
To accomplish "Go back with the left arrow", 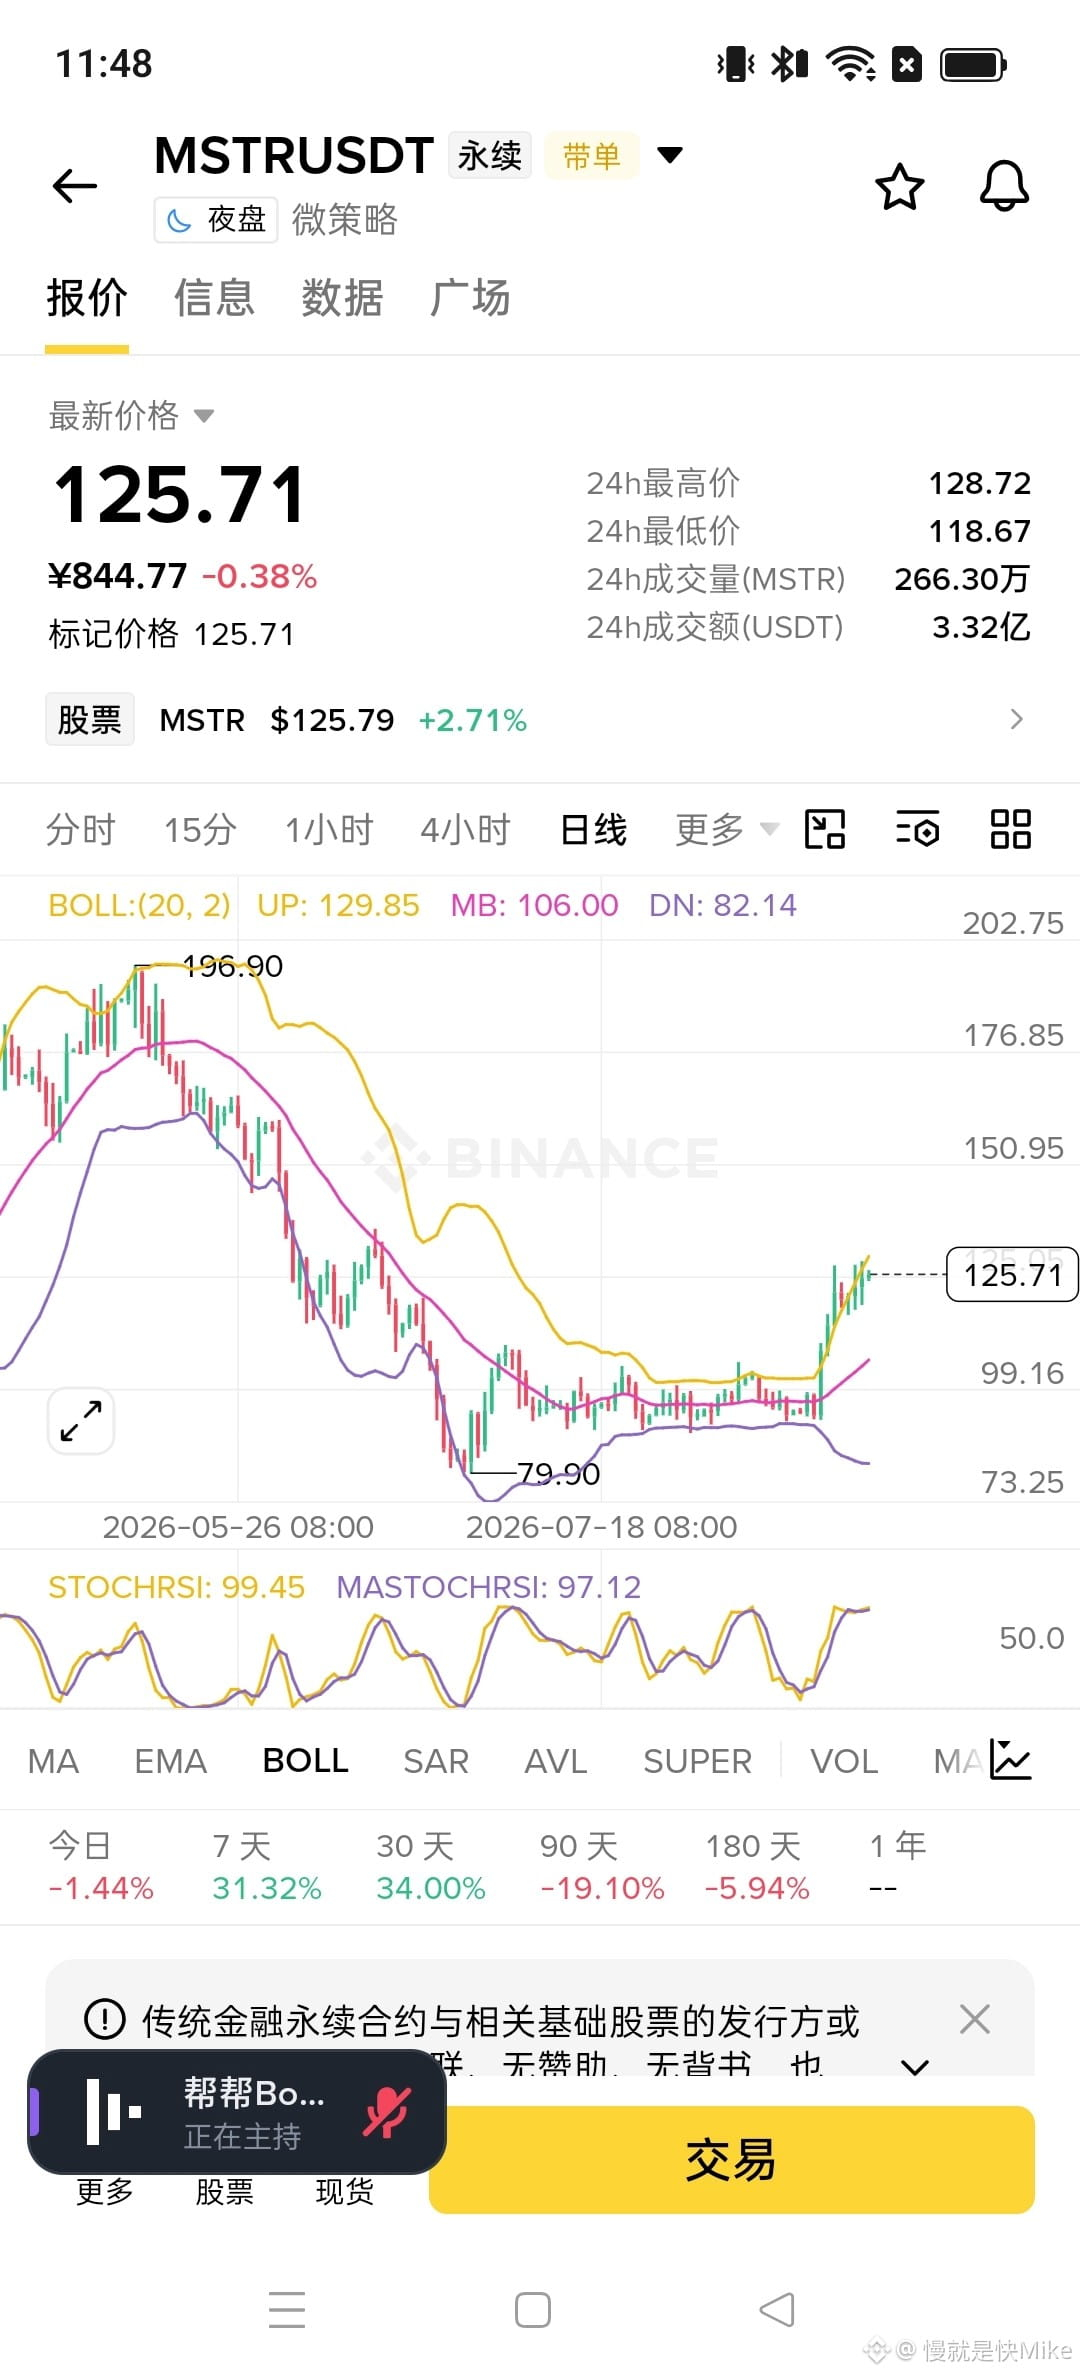I will tap(75, 186).
